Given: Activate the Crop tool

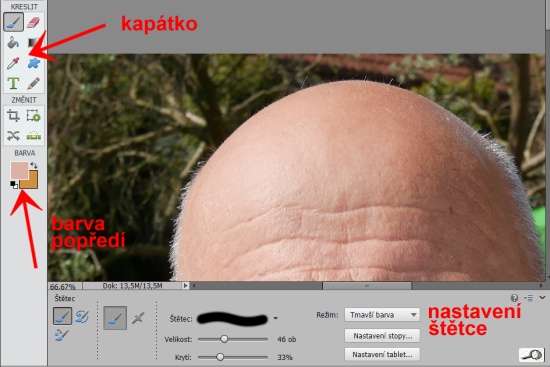Looking at the screenshot, I should 14,115.
